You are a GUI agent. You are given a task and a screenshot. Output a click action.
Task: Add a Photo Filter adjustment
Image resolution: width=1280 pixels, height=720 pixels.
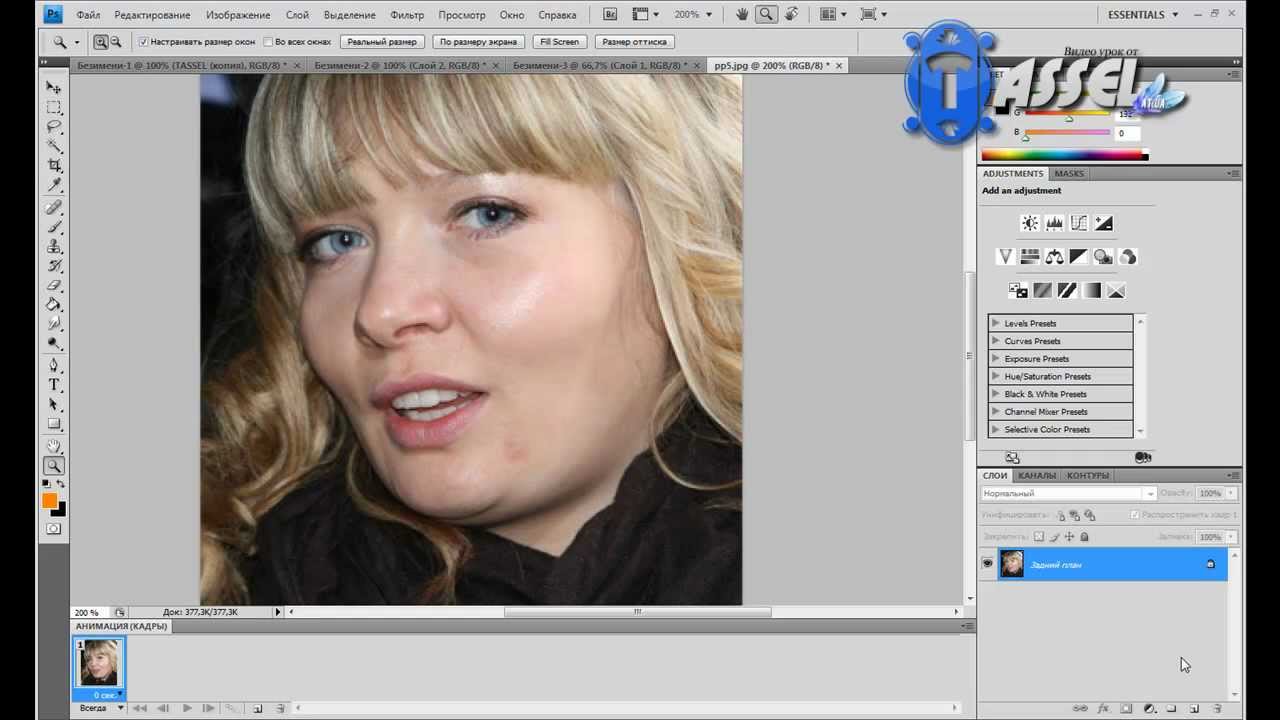click(1103, 257)
